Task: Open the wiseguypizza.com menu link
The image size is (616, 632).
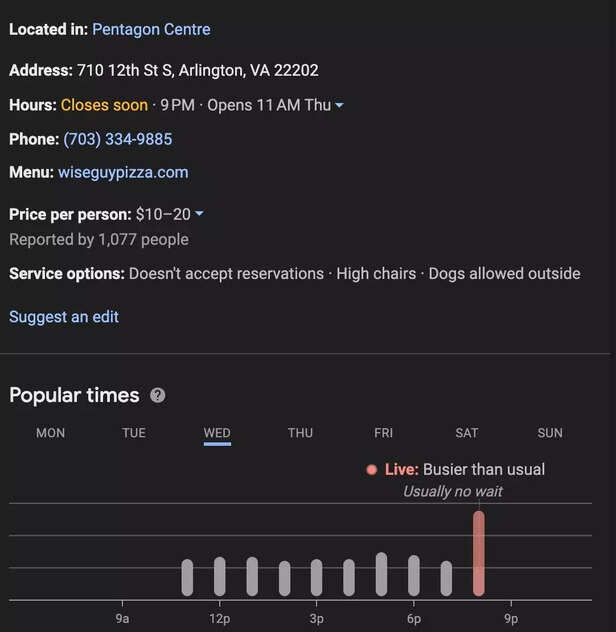Action: 123,172
